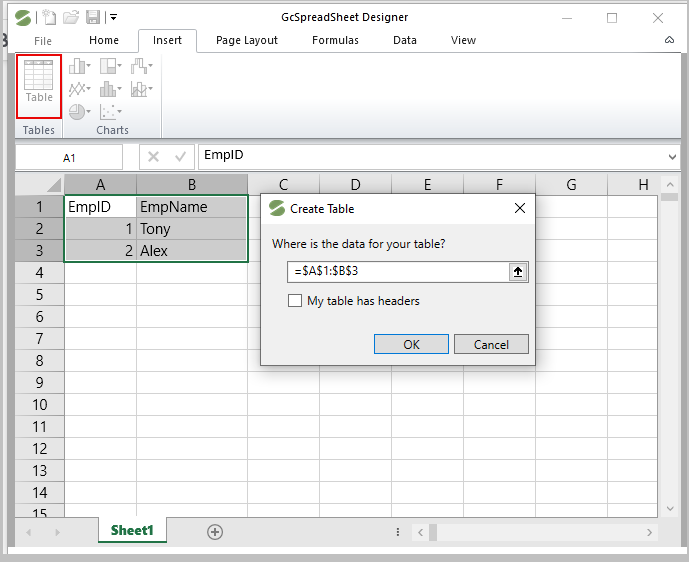Click vertical scrollbar up arrow
The height and width of the screenshot is (562, 689).
pyautogui.click(x=670, y=185)
